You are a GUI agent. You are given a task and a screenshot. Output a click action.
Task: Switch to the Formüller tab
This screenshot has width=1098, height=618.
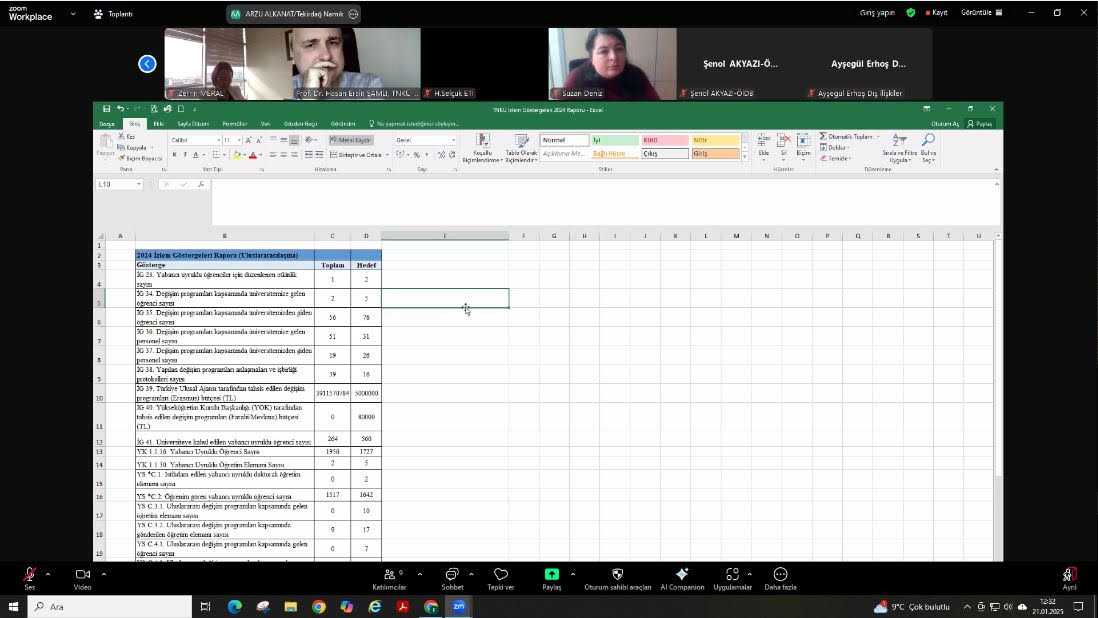(x=235, y=124)
